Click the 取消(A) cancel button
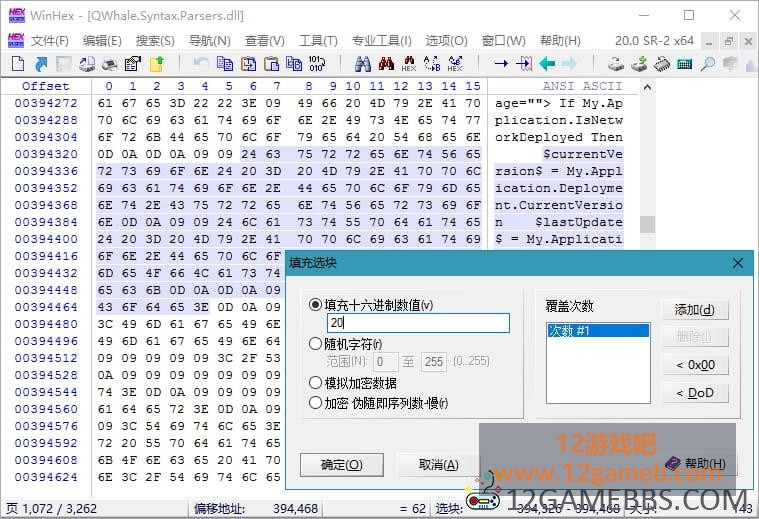759x519 pixels. [x=438, y=465]
